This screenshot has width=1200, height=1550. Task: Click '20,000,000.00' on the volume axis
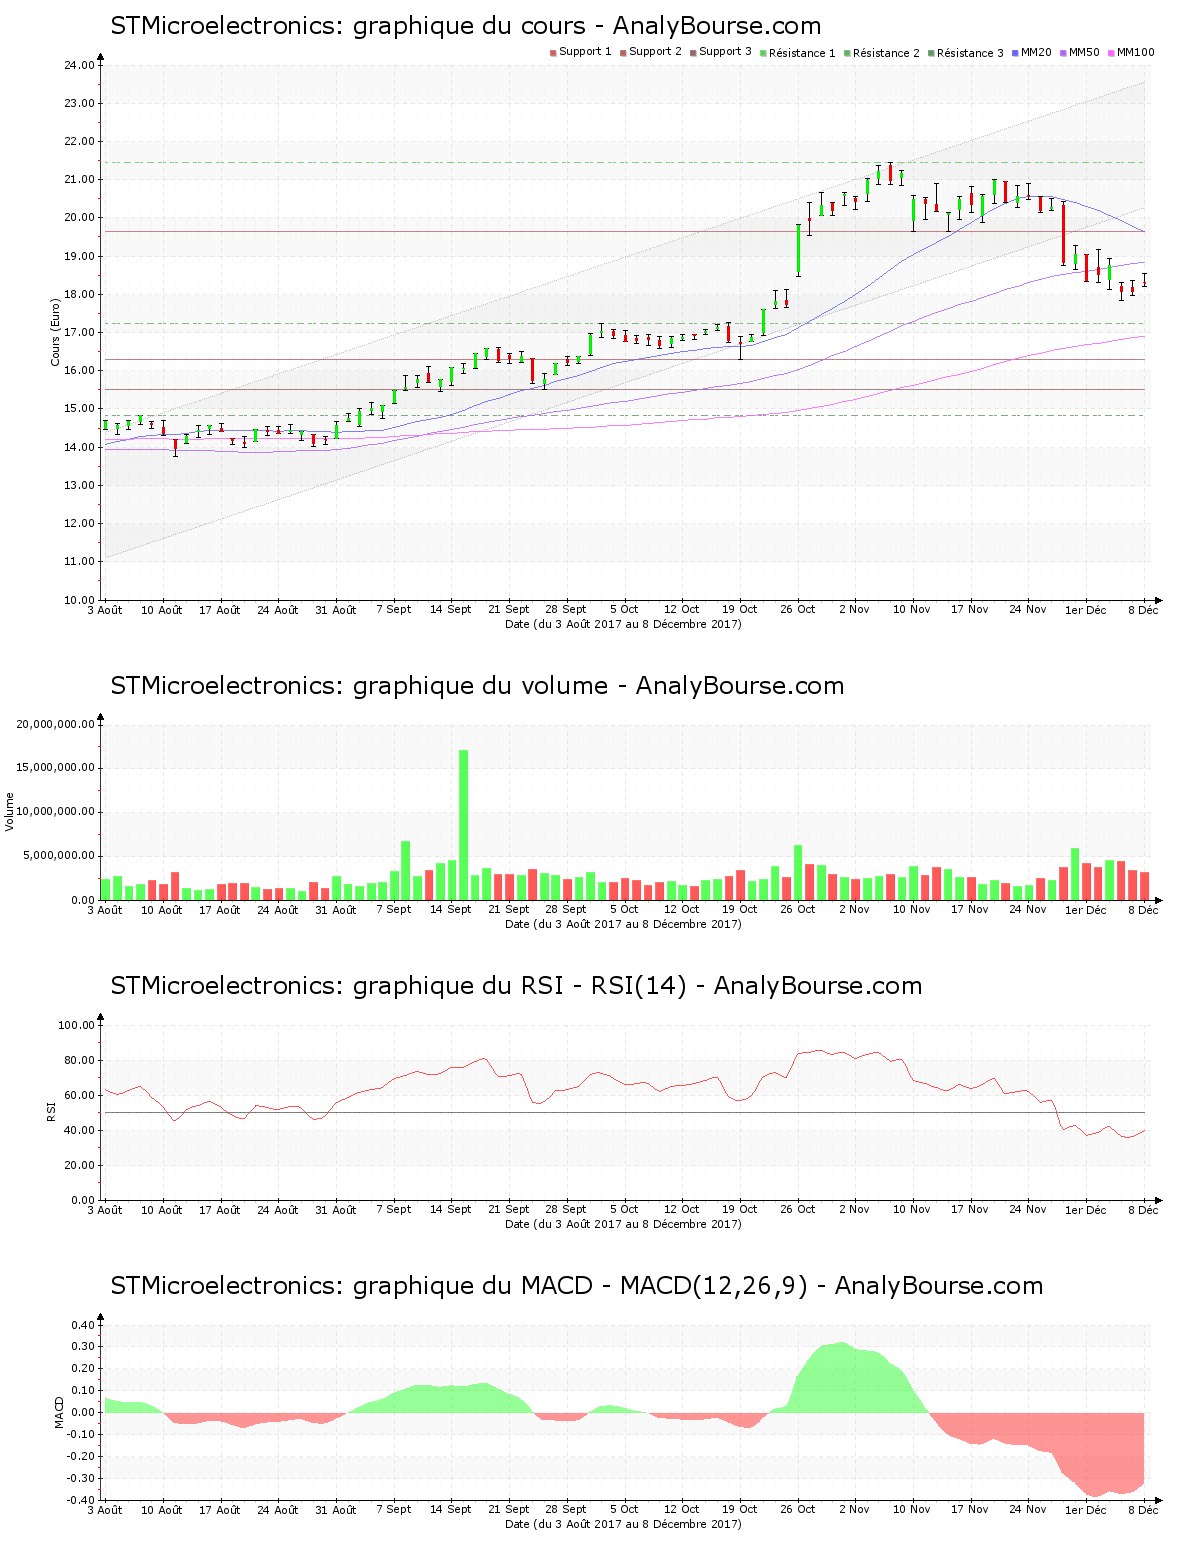pyautogui.click(x=56, y=724)
